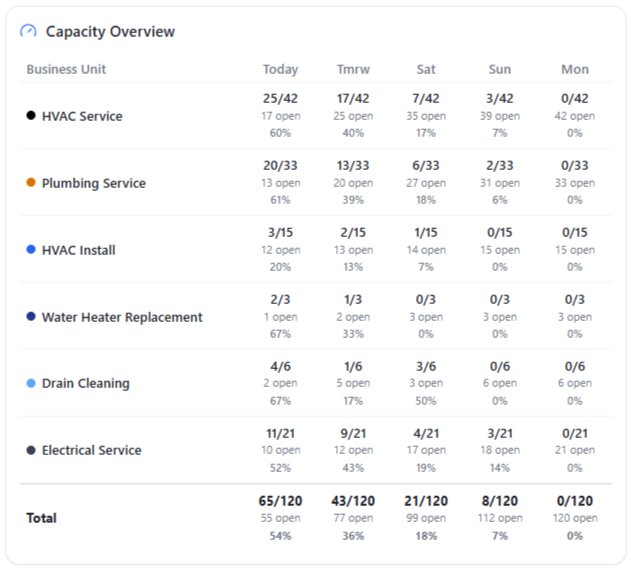Viewport: 631px width, 569px height.
Task: Click the 3/42 HVAC Service Sun cell
Action: point(500,115)
